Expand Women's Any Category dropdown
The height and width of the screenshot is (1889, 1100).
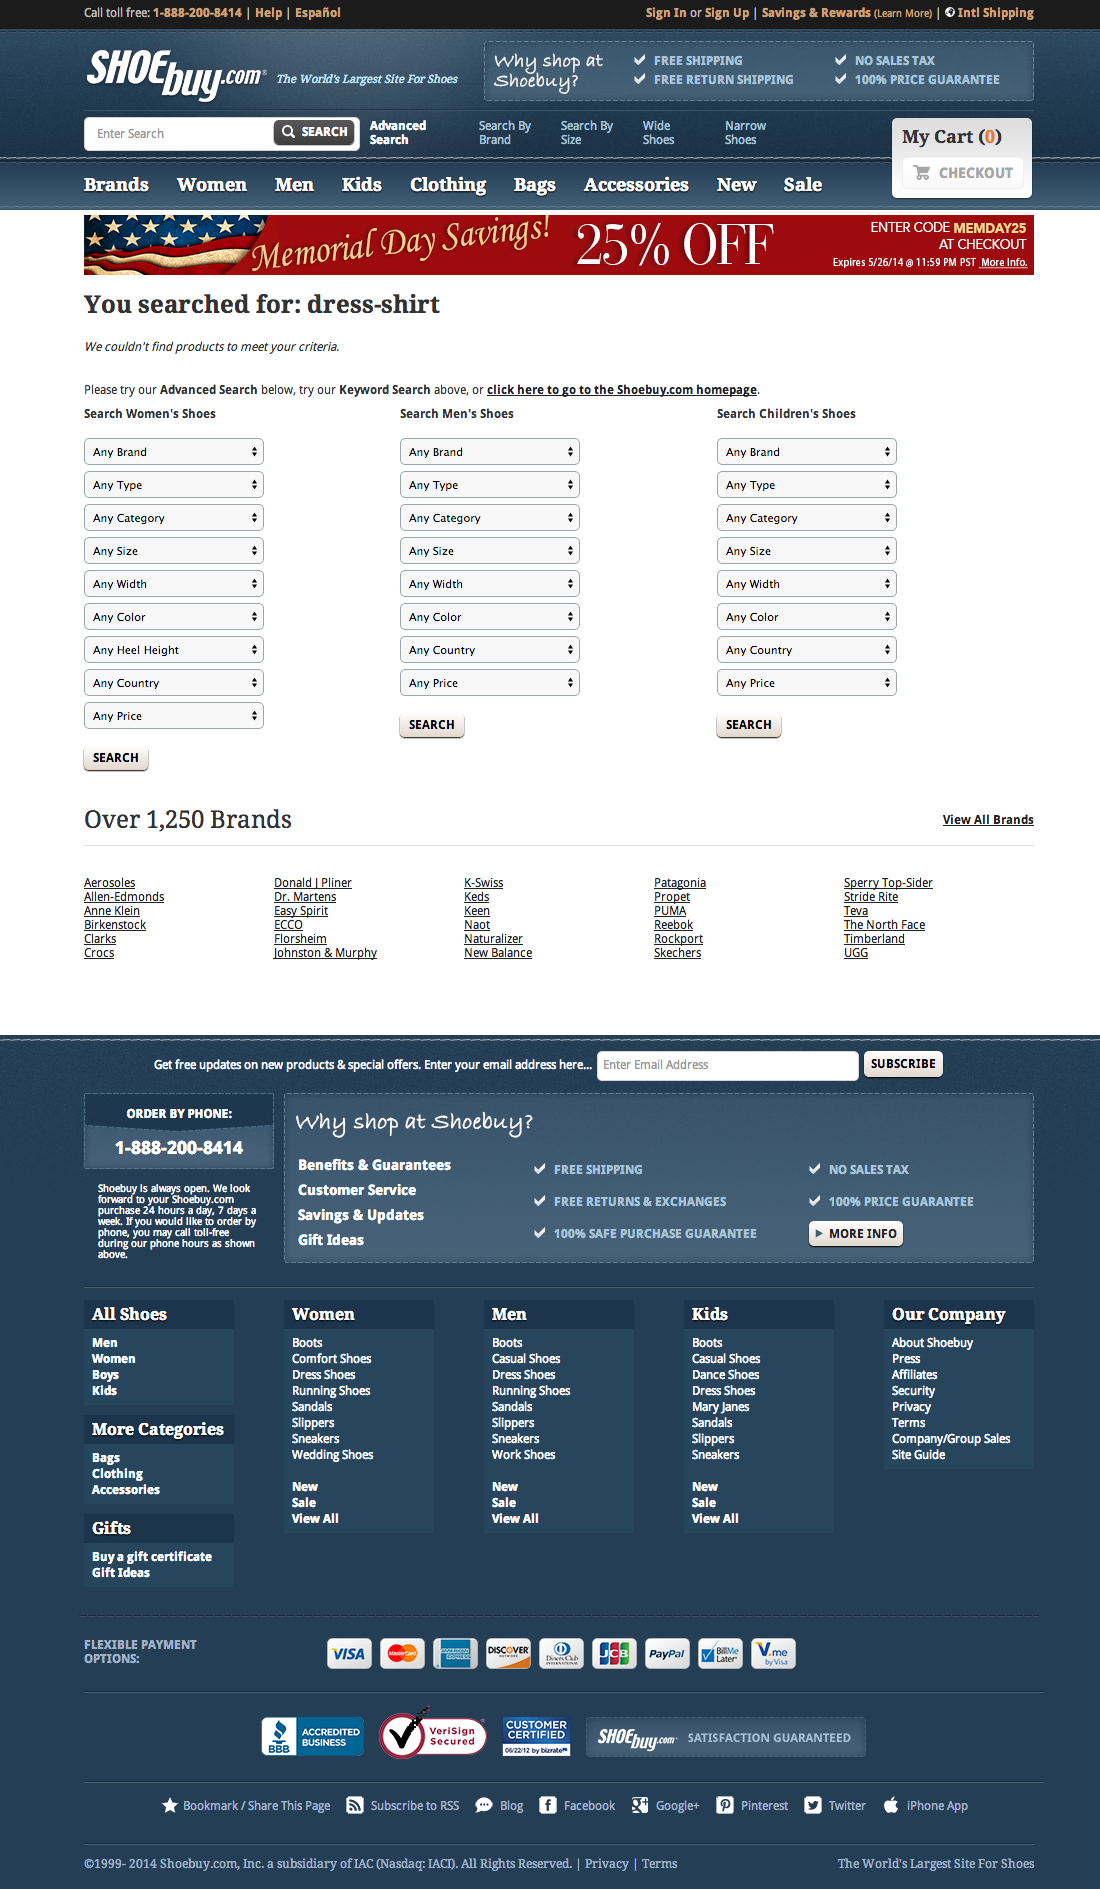pos(174,518)
